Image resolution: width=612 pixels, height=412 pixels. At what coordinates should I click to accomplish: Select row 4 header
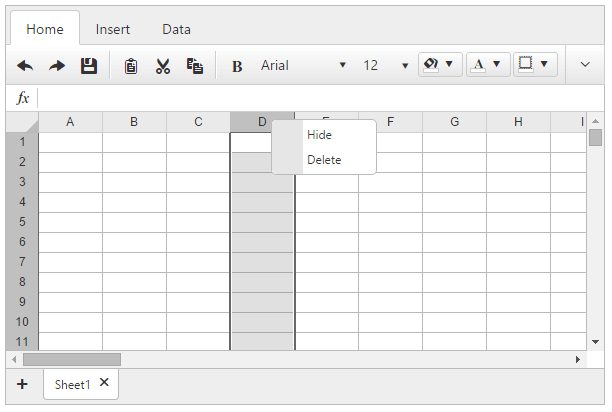tap(22, 202)
